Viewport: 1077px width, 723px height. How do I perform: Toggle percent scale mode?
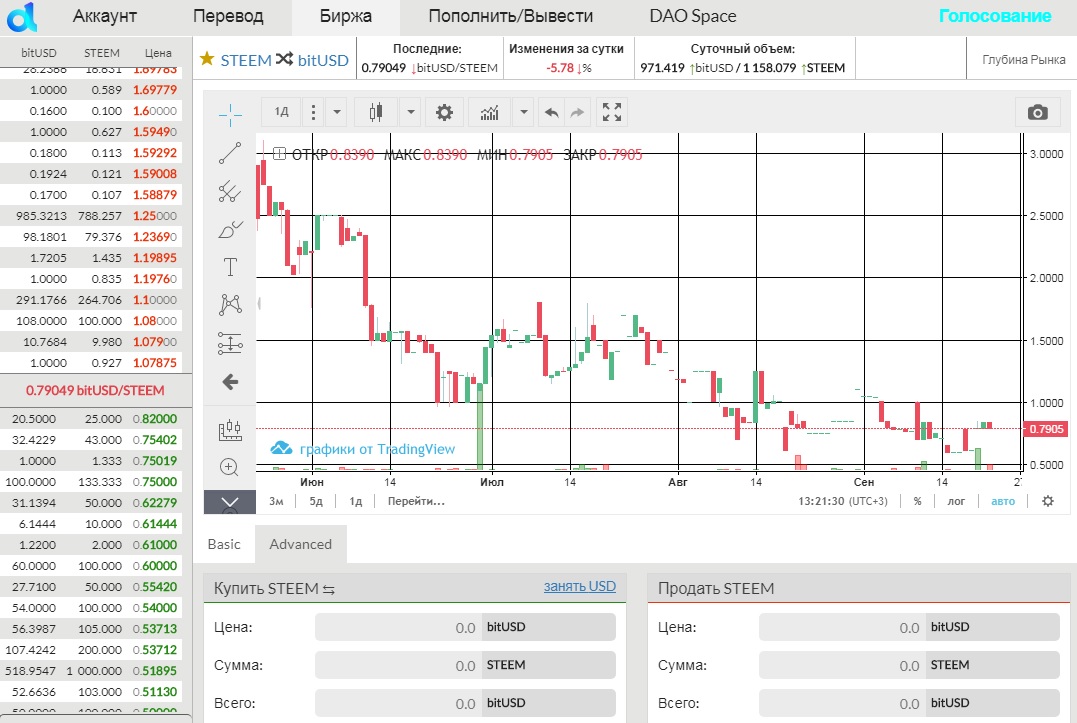tap(917, 501)
